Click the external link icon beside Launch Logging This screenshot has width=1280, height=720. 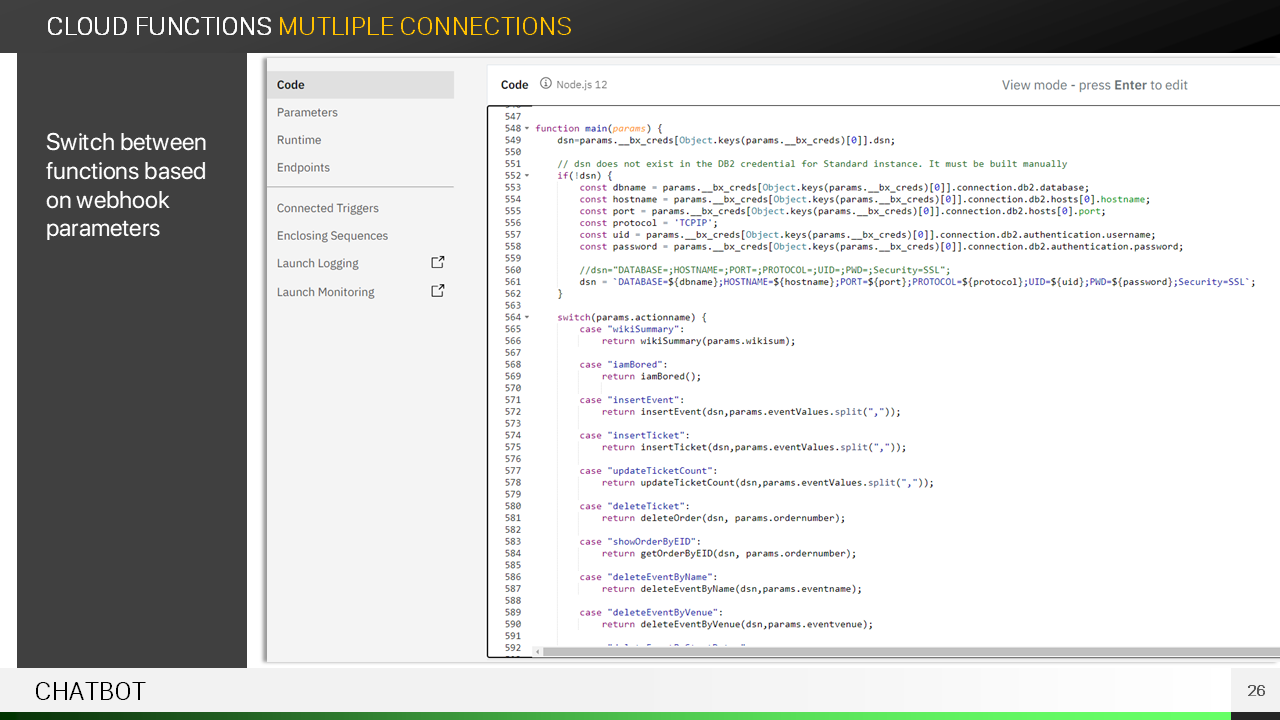click(437, 263)
